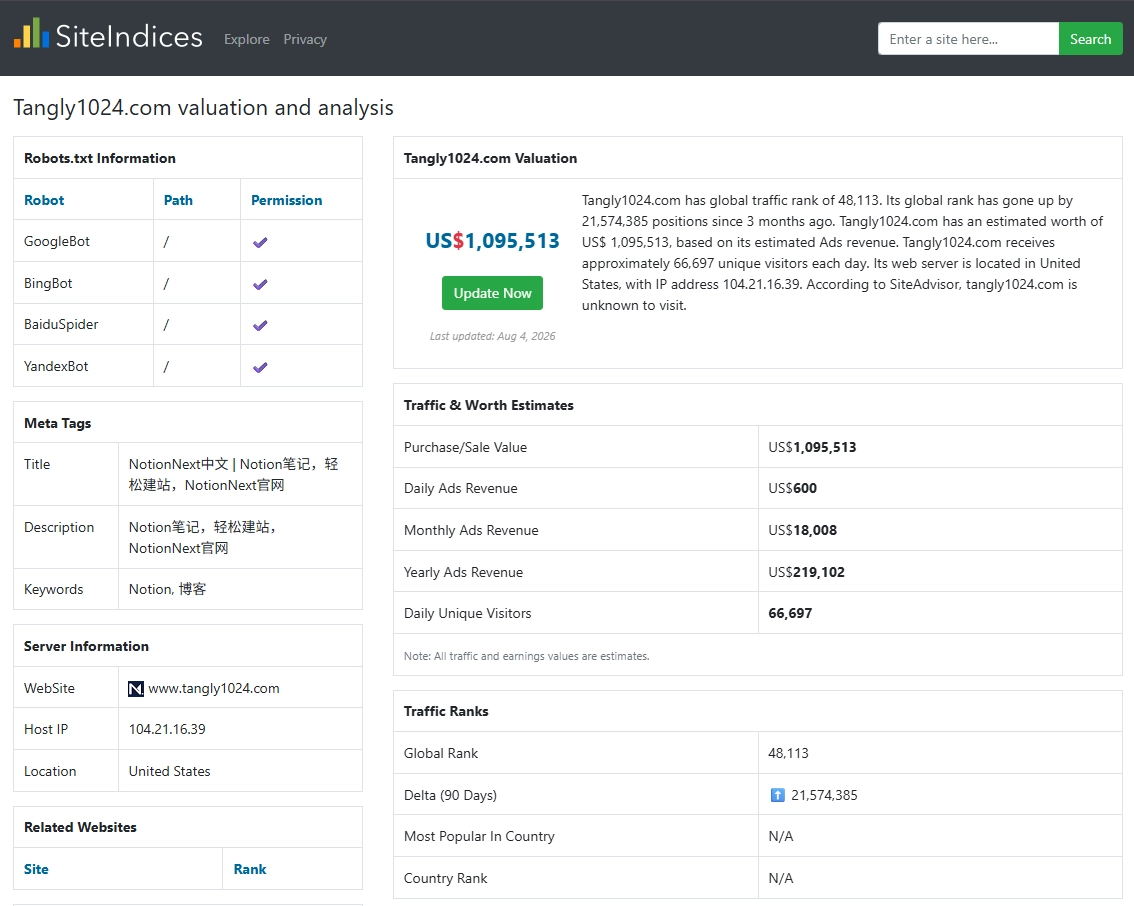Screen dimensions: 1134x906
Task: Click the SiteIndices brand name link
Action: pos(129,36)
